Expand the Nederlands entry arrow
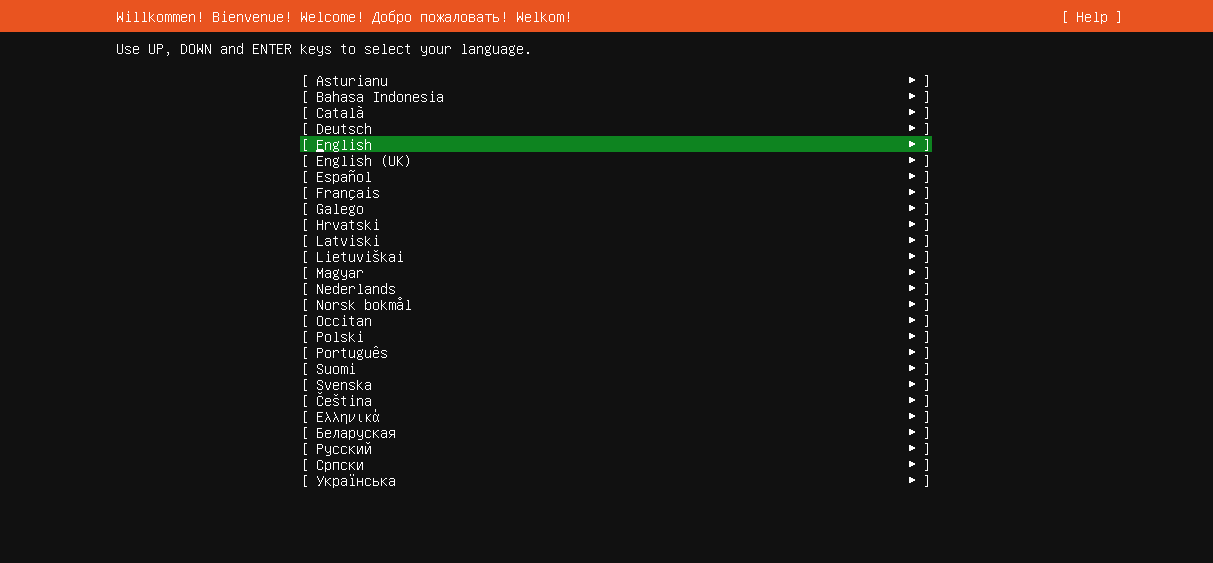This screenshot has height=563, width=1213. tap(912, 289)
